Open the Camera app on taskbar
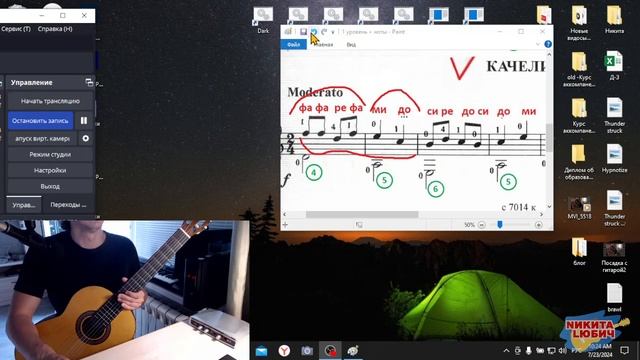The height and width of the screenshot is (360, 640). pyautogui.click(x=307, y=351)
